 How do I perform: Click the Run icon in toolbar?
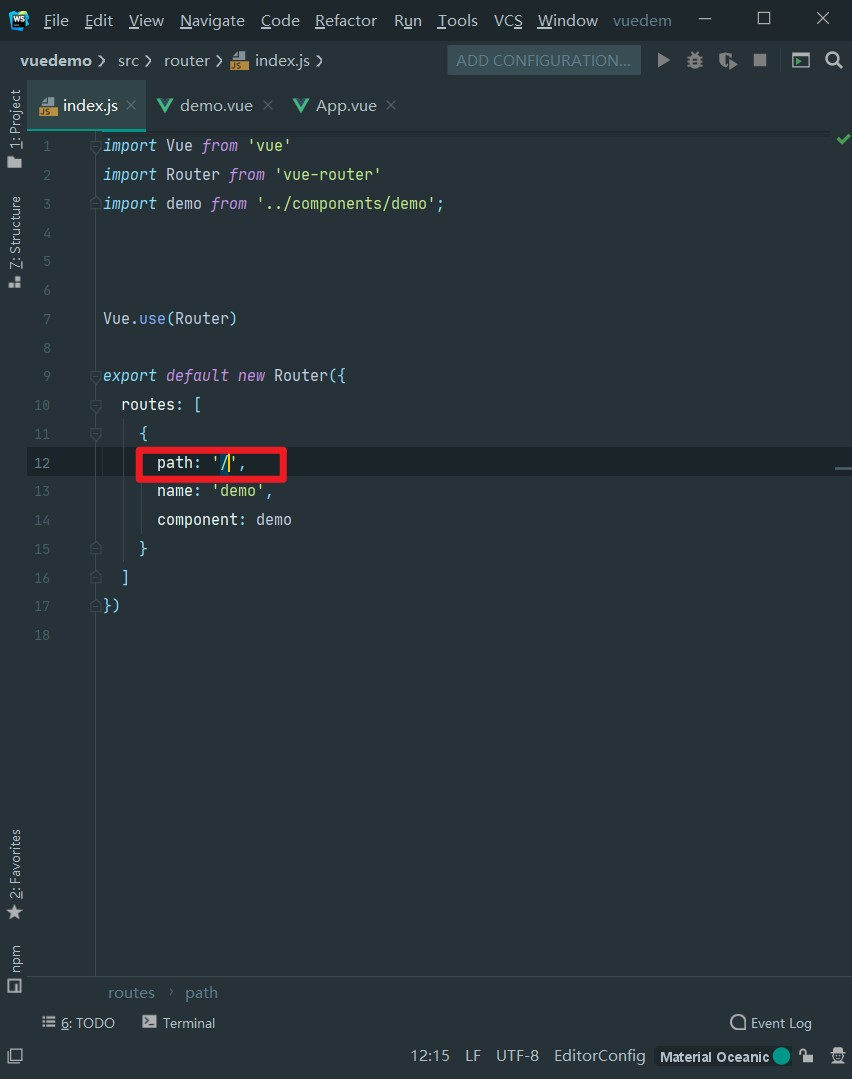pyautogui.click(x=664, y=60)
